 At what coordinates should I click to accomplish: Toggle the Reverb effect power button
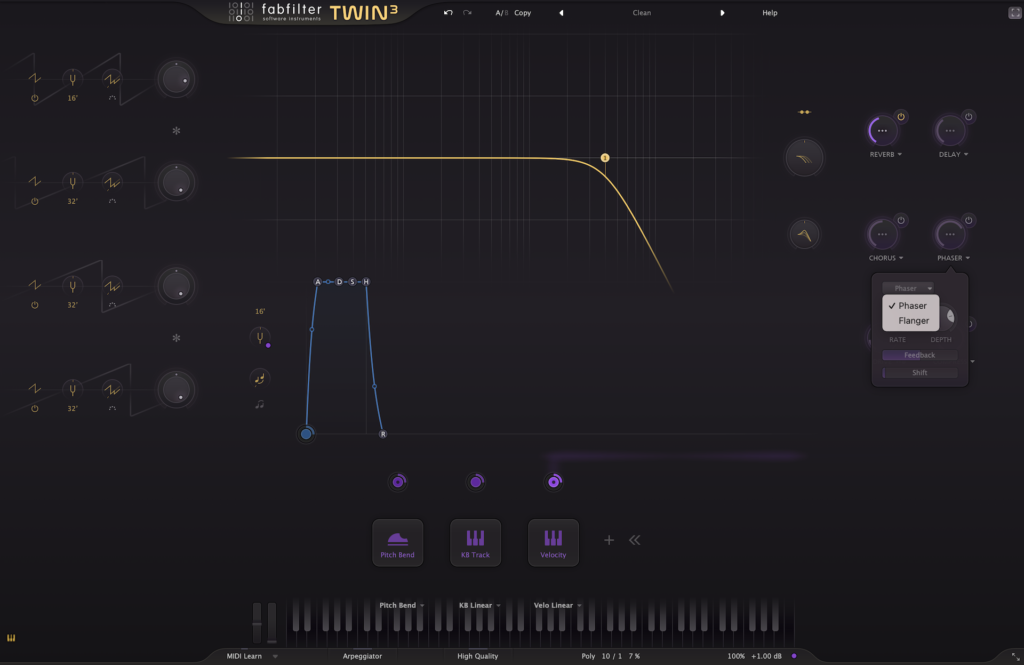click(x=901, y=117)
